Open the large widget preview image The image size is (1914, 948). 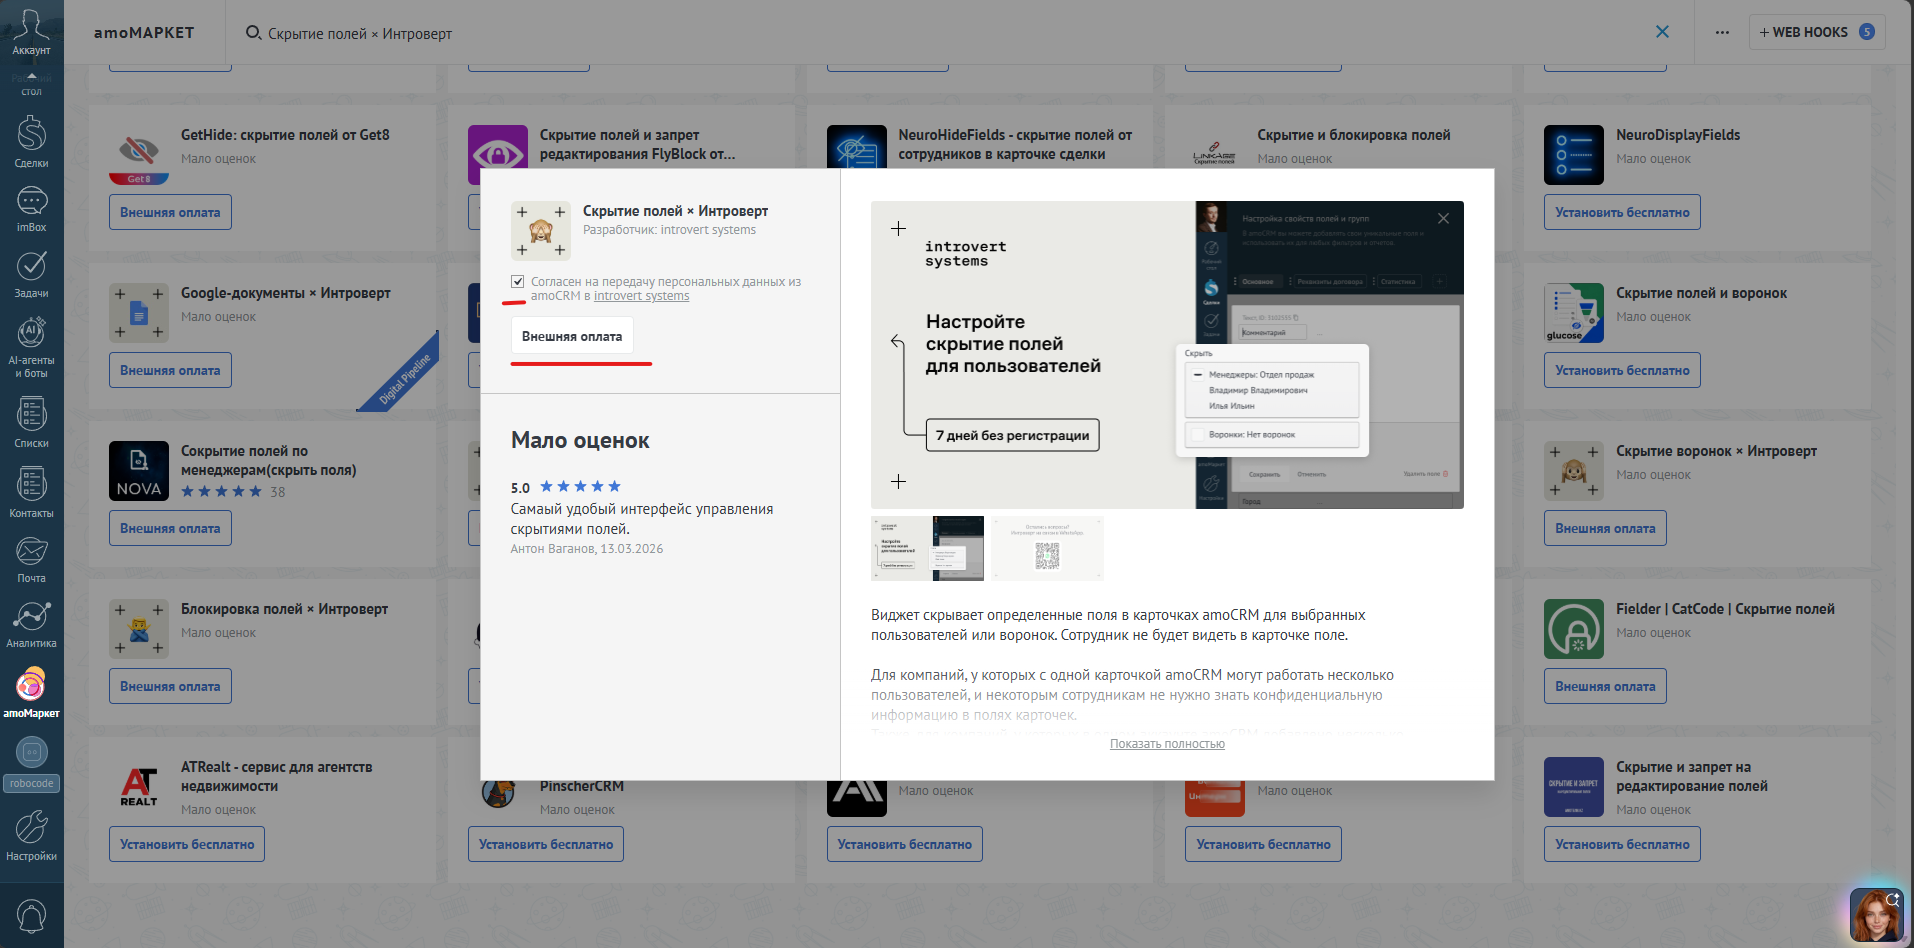click(x=1167, y=355)
